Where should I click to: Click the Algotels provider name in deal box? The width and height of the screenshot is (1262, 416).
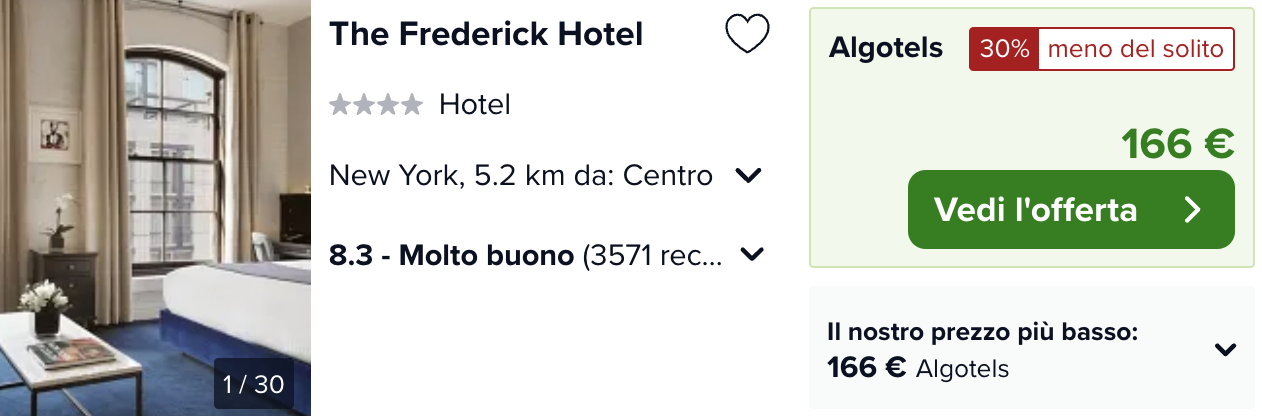pyautogui.click(x=886, y=48)
